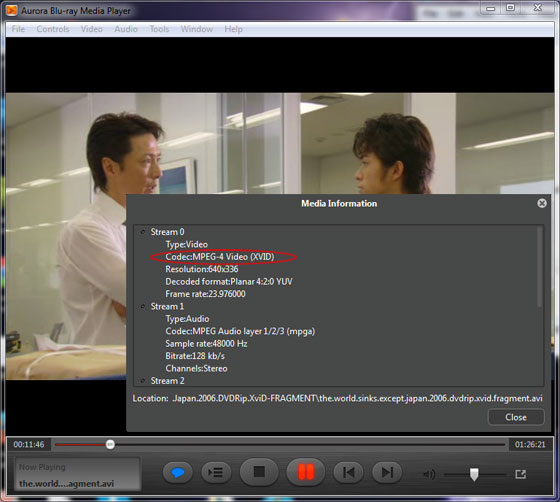
Task: Minimize the player window
Action: [491, 8]
